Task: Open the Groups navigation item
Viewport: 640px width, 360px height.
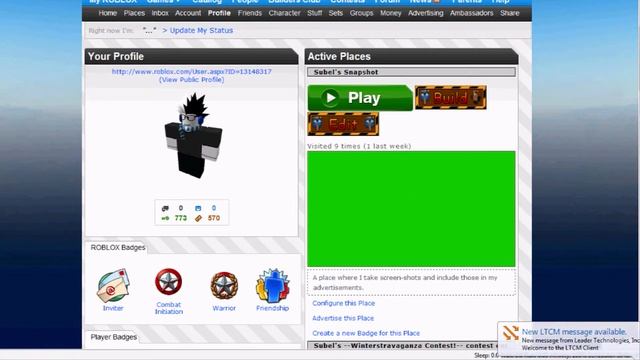Action: (x=362, y=13)
